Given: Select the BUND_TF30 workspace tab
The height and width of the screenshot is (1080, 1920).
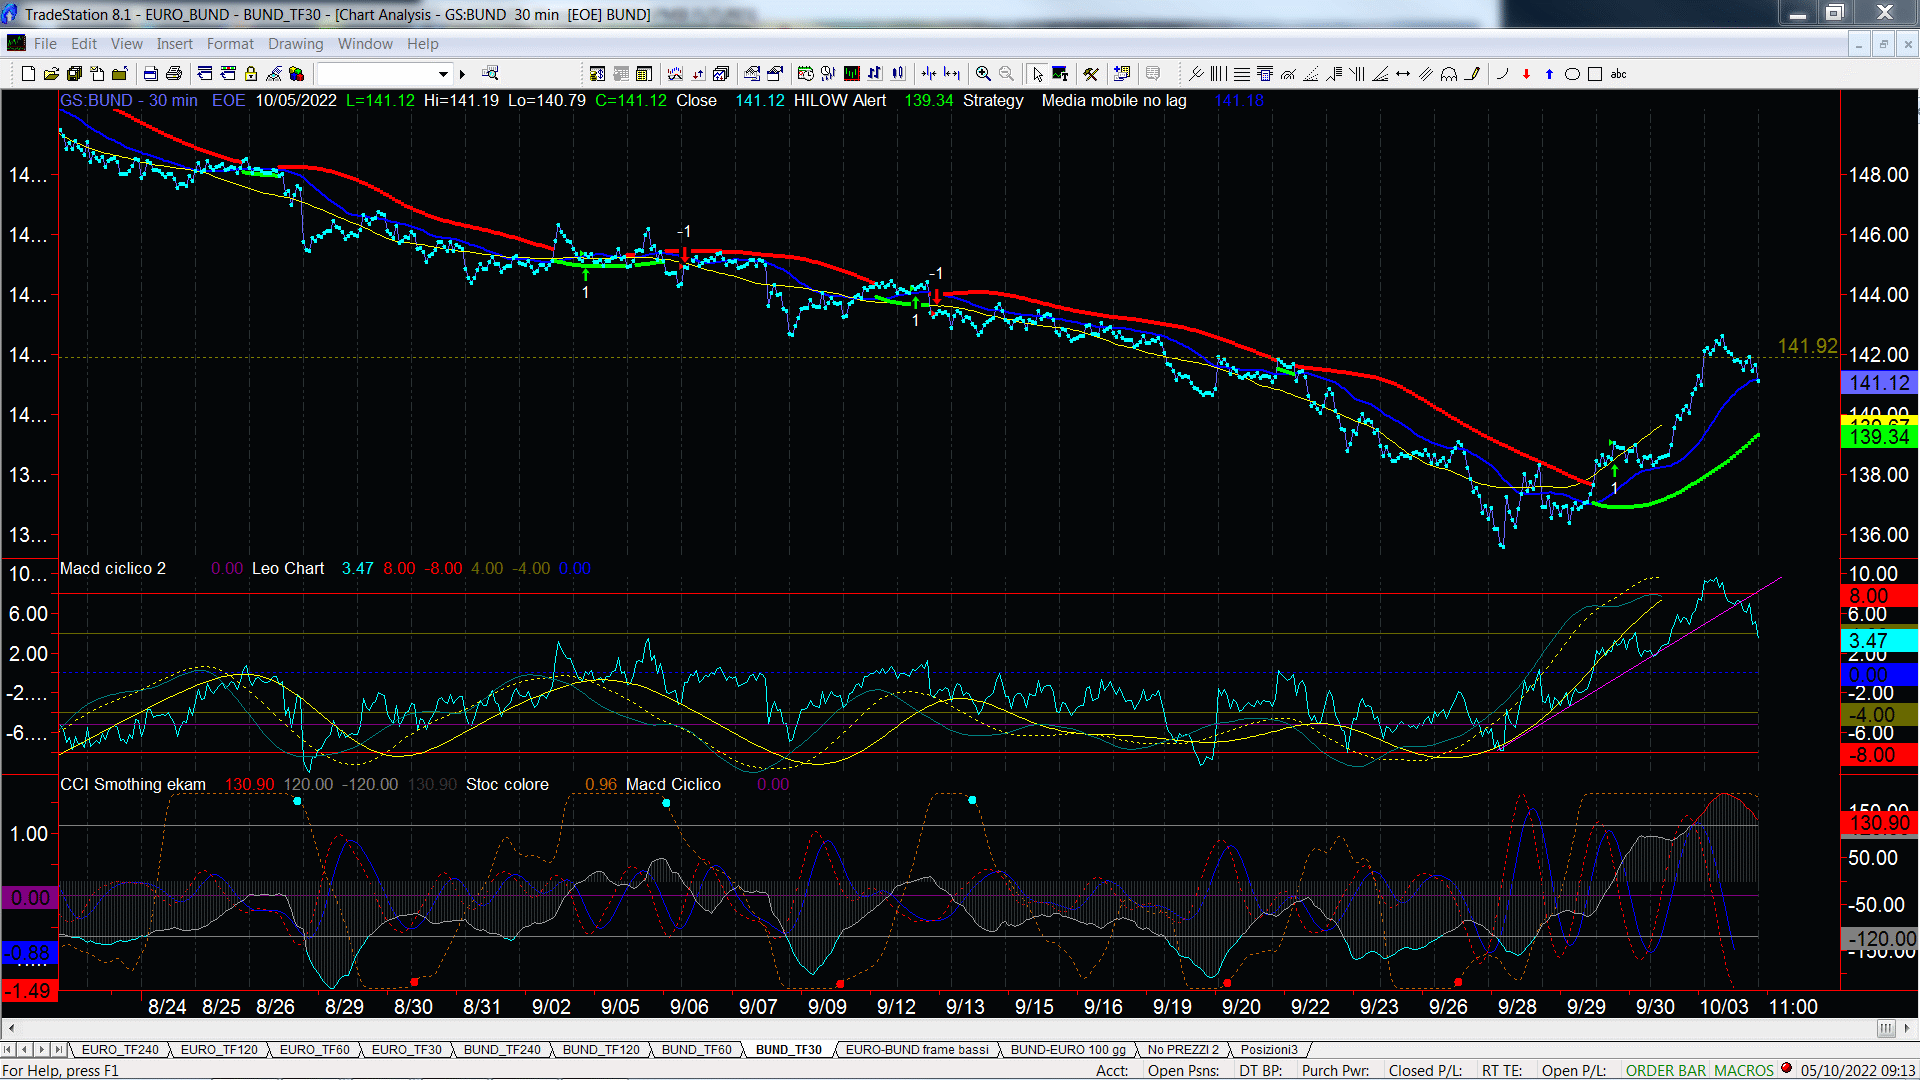Looking at the screenshot, I should coord(789,1050).
